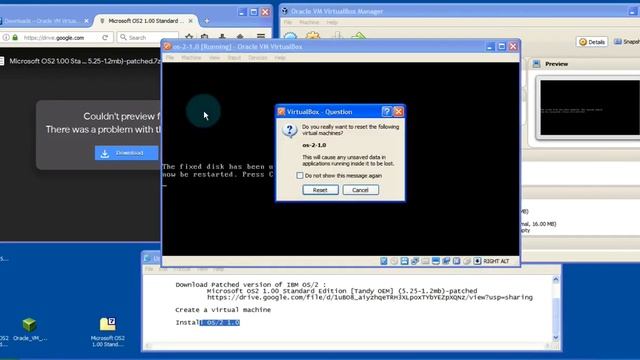Click the Oracle_VM_ installer desktop icon

tap(29, 330)
